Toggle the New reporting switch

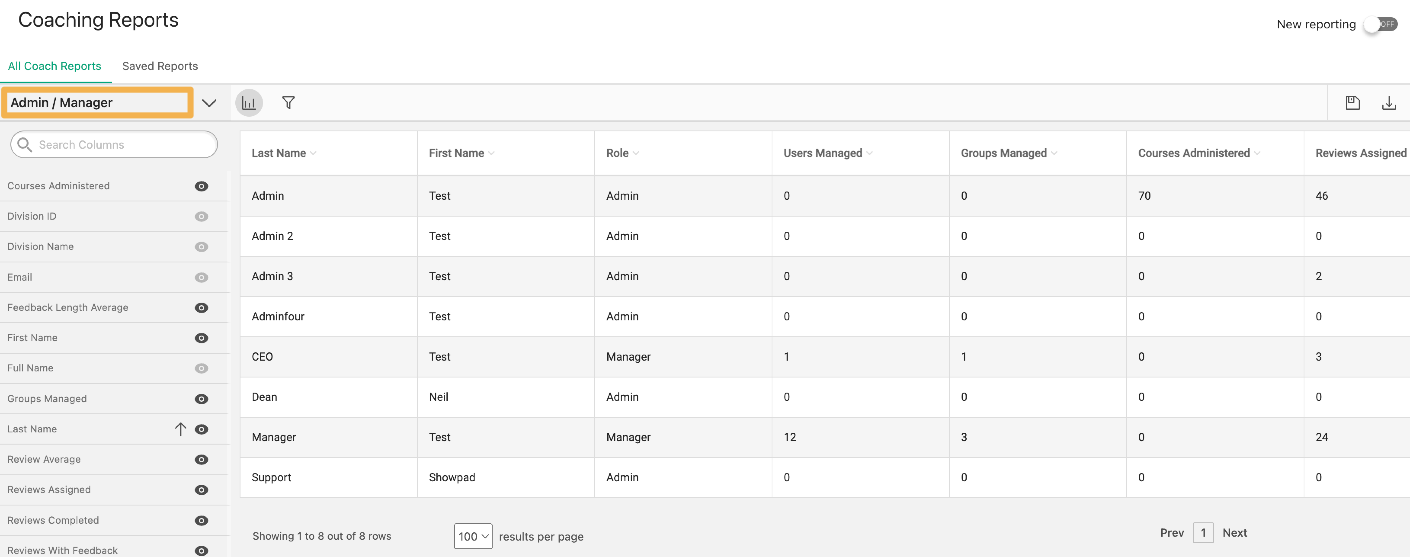click(1381, 24)
